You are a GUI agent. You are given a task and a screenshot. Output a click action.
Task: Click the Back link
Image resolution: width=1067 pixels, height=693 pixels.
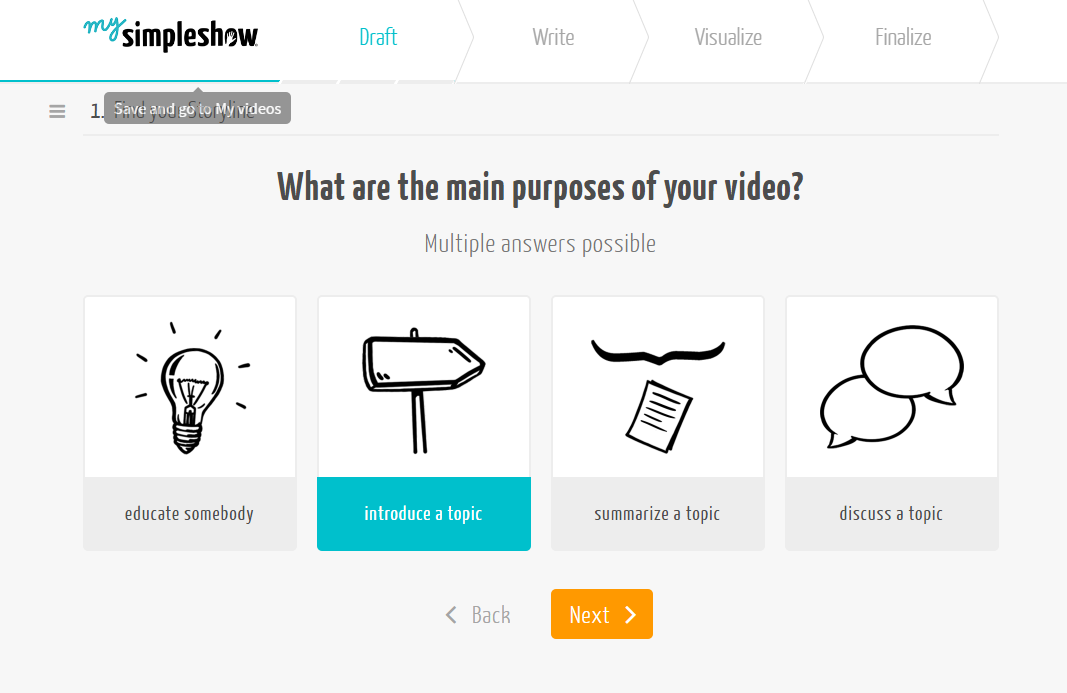[x=478, y=615]
